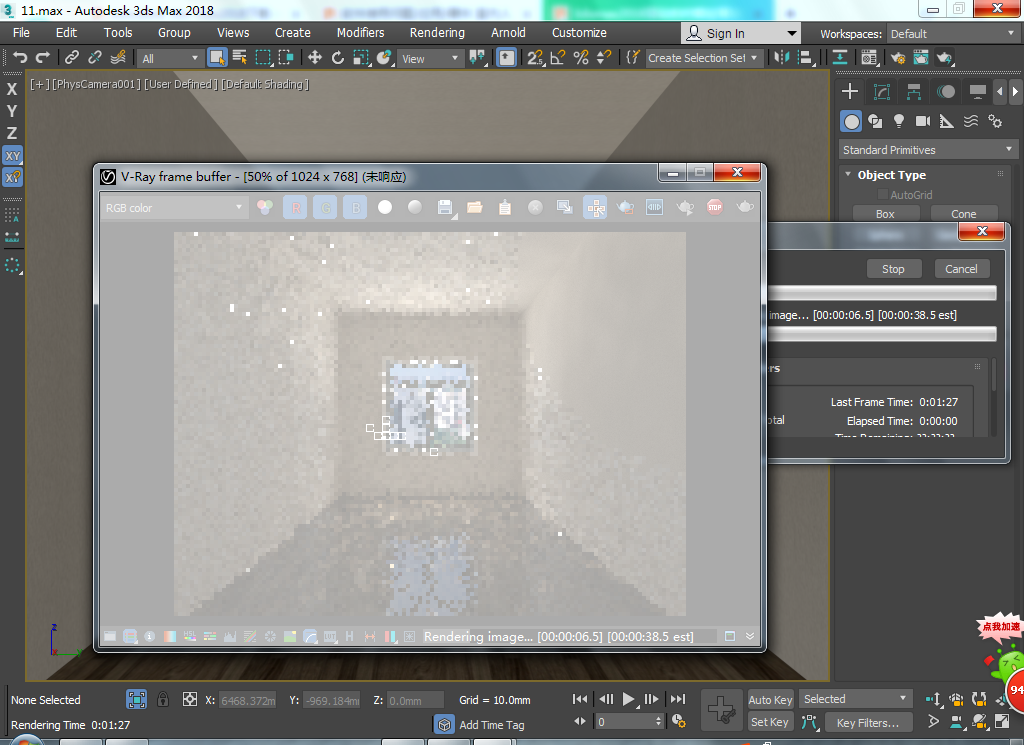Activate the Select and Rotate tool
Viewport: 1024px width, 745px height.
point(338,57)
